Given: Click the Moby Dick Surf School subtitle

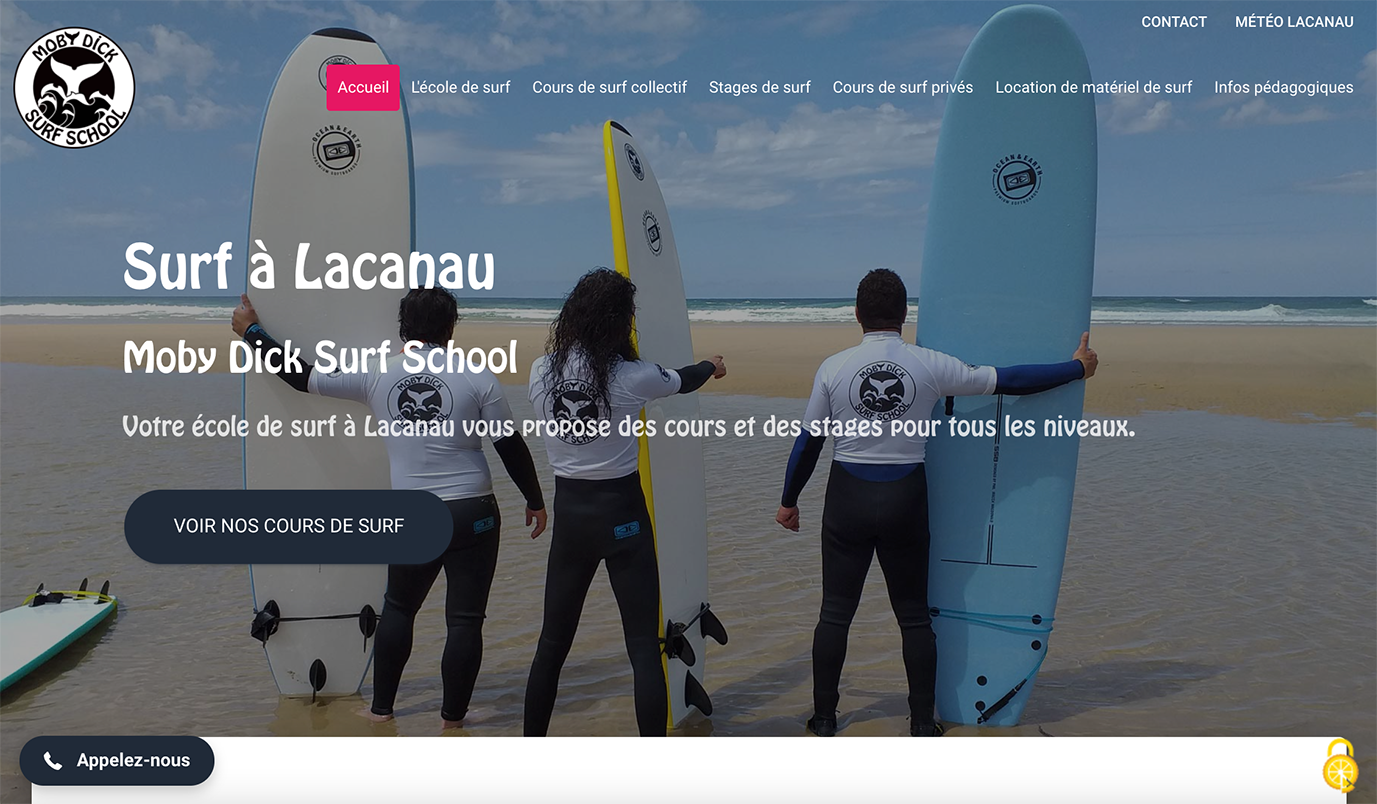Looking at the screenshot, I should (320, 357).
